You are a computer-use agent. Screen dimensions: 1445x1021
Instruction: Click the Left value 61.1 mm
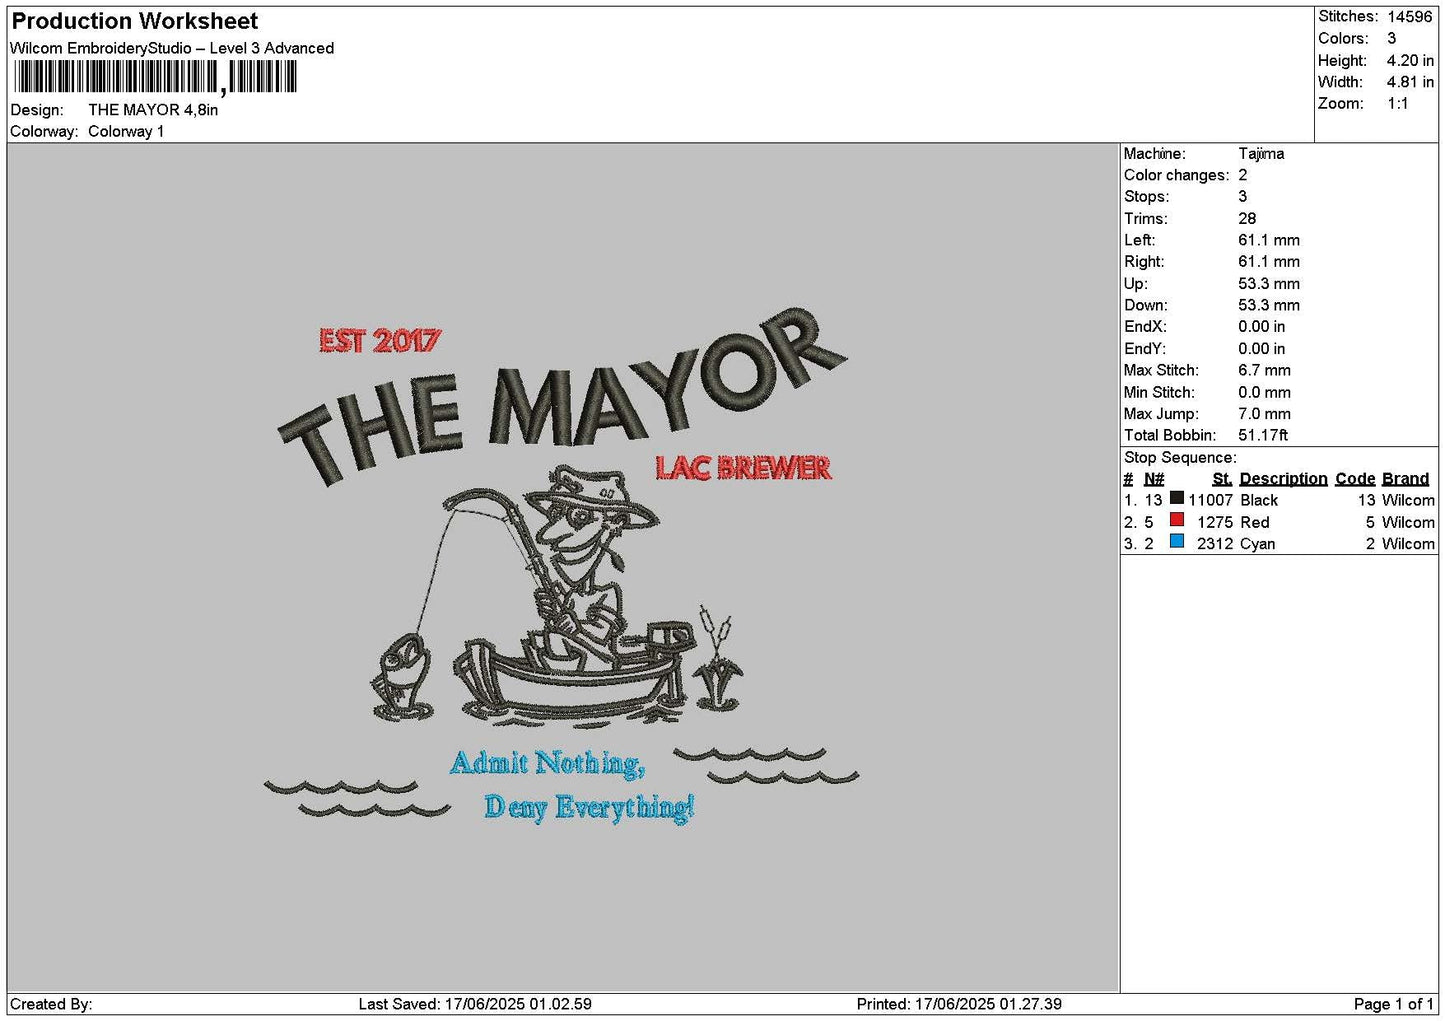[1269, 240]
